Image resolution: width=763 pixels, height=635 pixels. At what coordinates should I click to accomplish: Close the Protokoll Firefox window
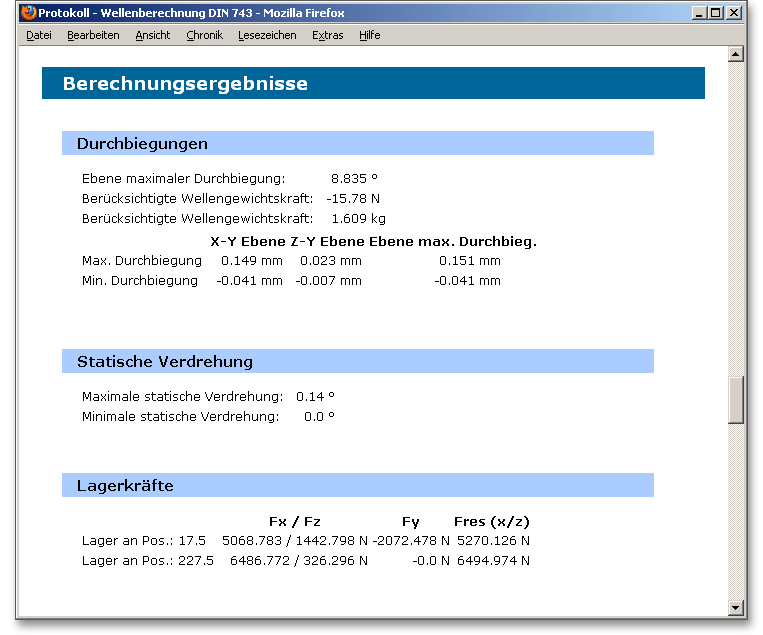point(734,13)
